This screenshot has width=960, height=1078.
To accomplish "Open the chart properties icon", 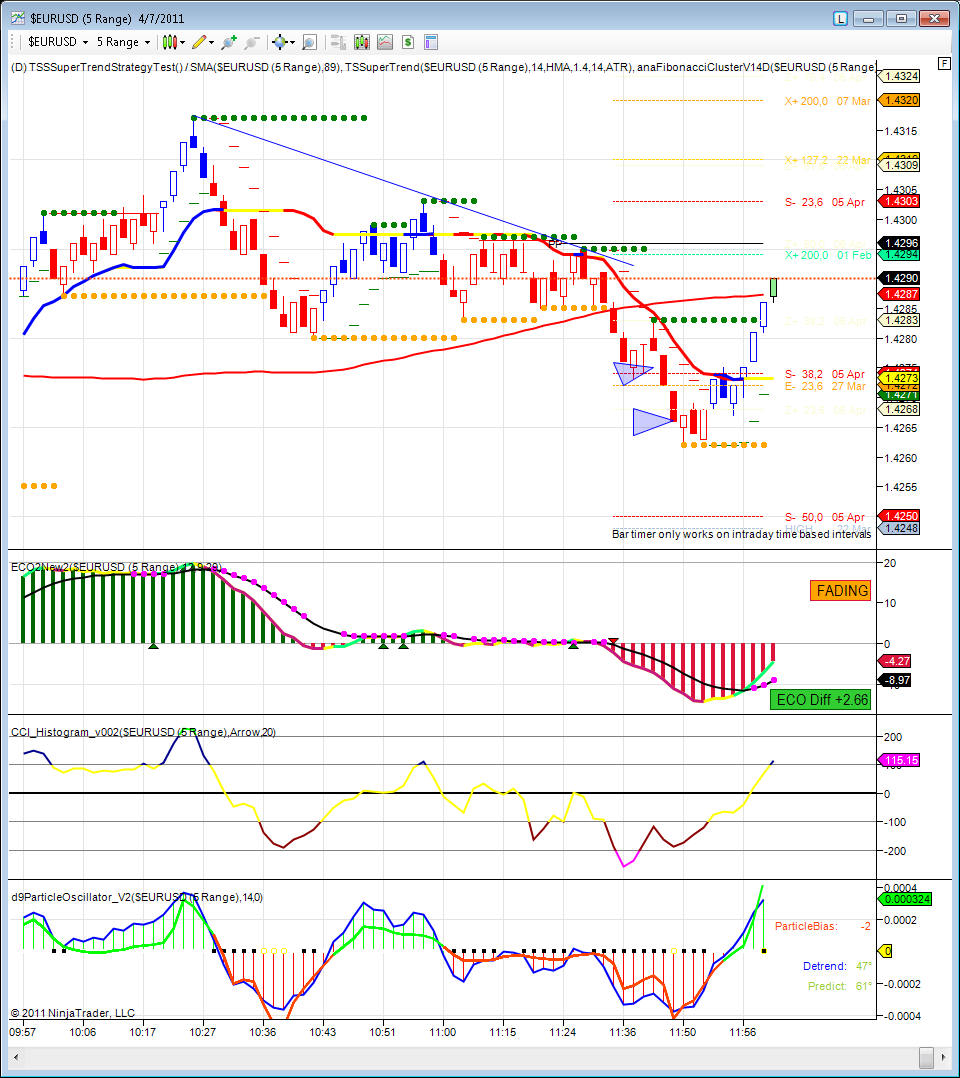I will pyautogui.click(x=431, y=43).
